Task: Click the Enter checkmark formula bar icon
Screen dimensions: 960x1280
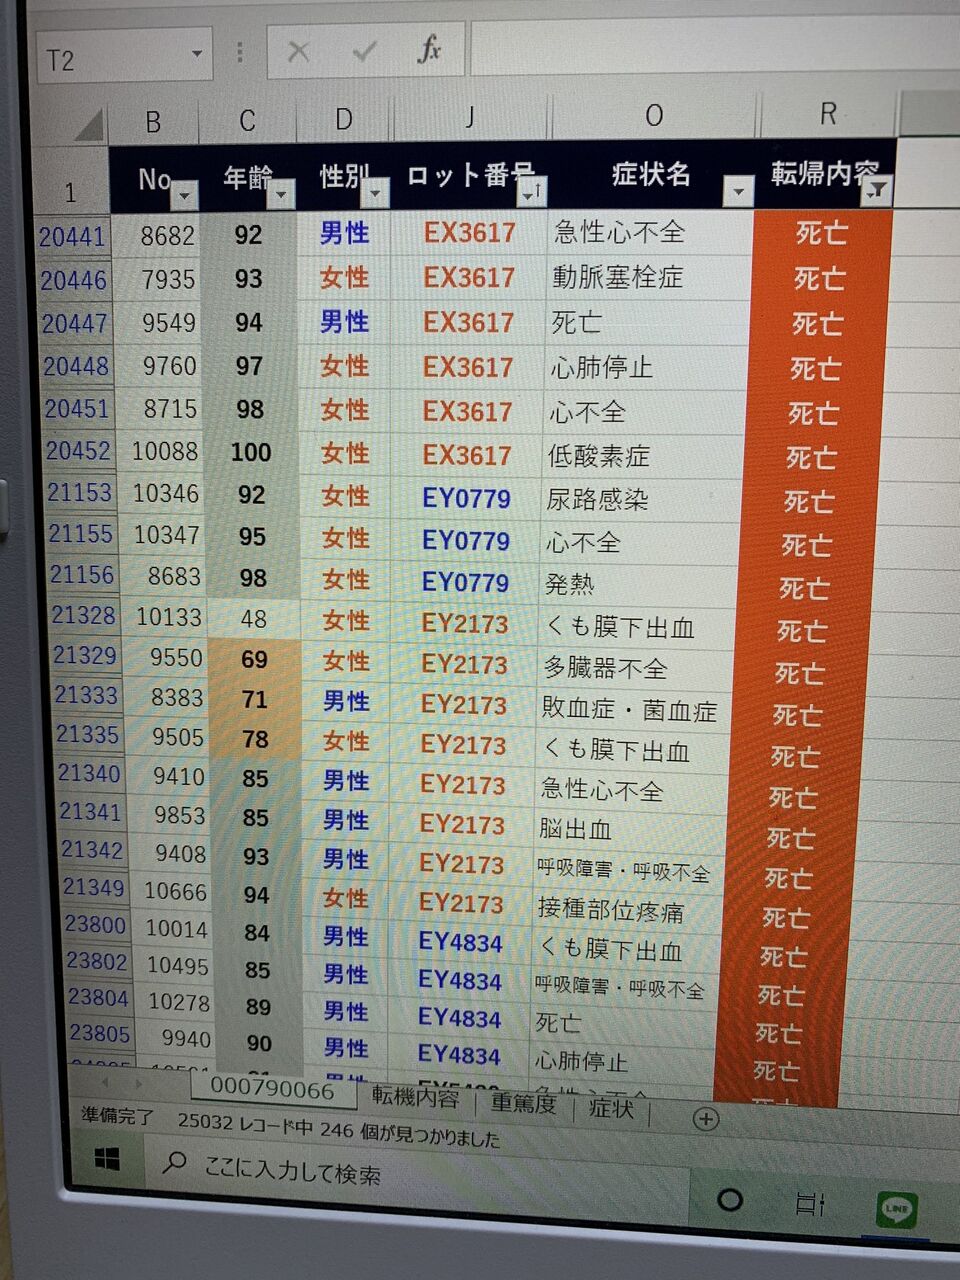Action: pyautogui.click(x=364, y=51)
